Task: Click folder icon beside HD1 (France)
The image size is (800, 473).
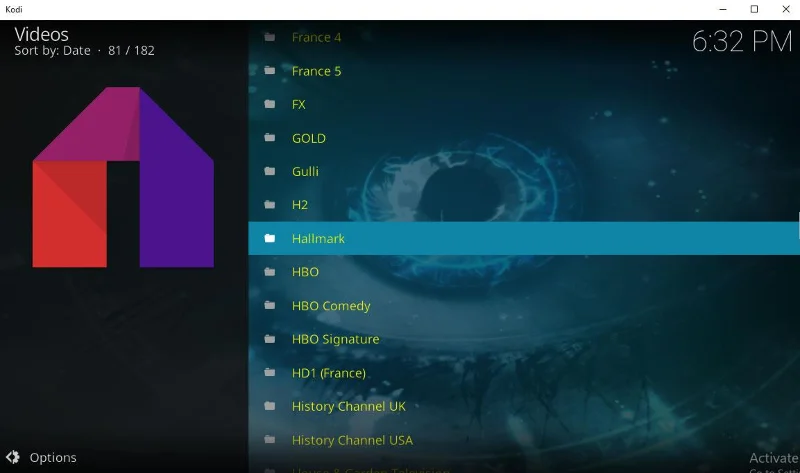Action: click(270, 372)
